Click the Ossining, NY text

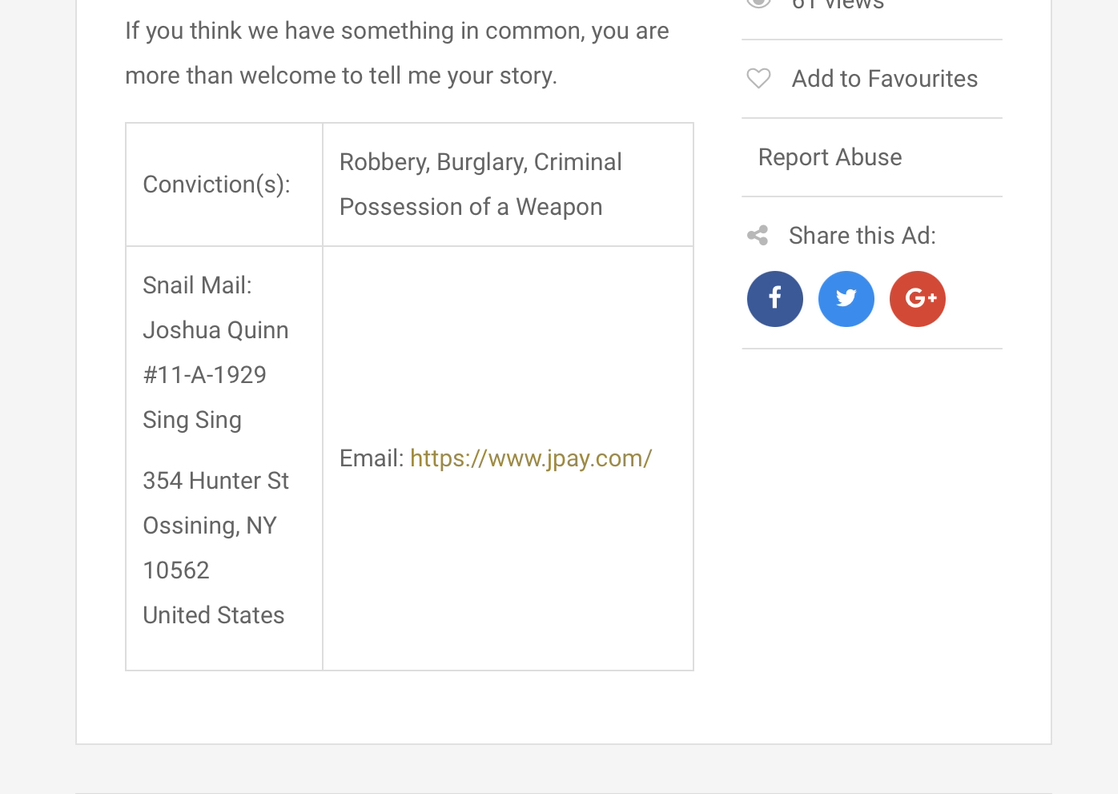click(x=210, y=526)
